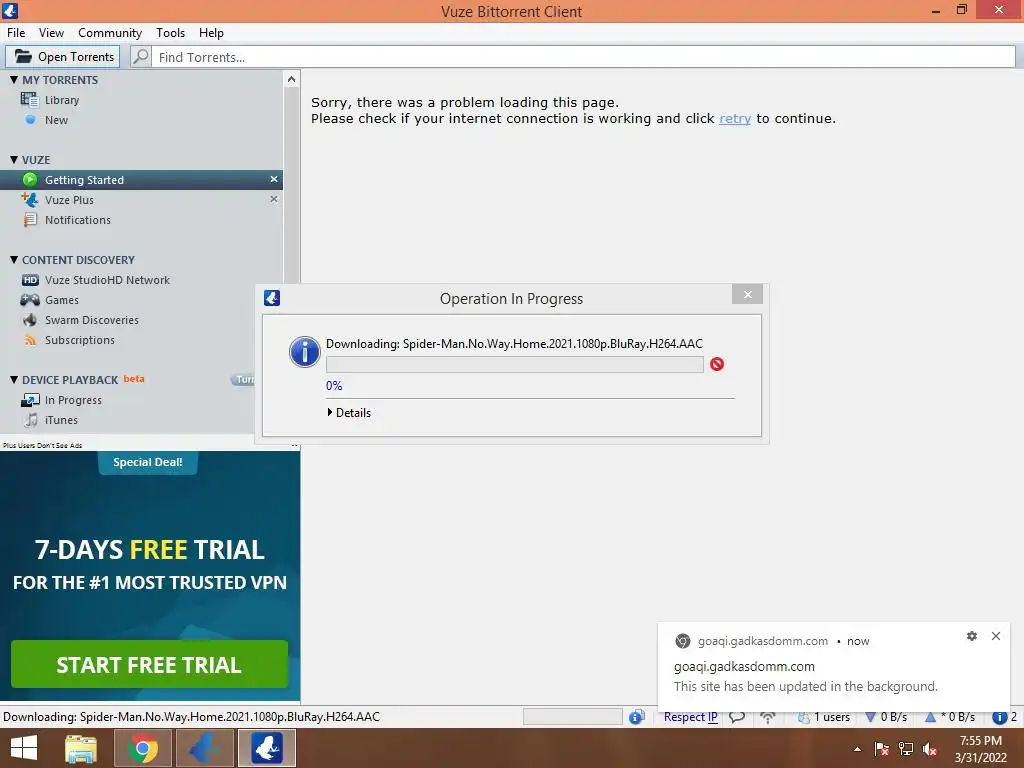This screenshot has width=1024, height=768.
Task: Dismiss the goaqi.gadkasdomm.com notification
Action: (996, 636)
